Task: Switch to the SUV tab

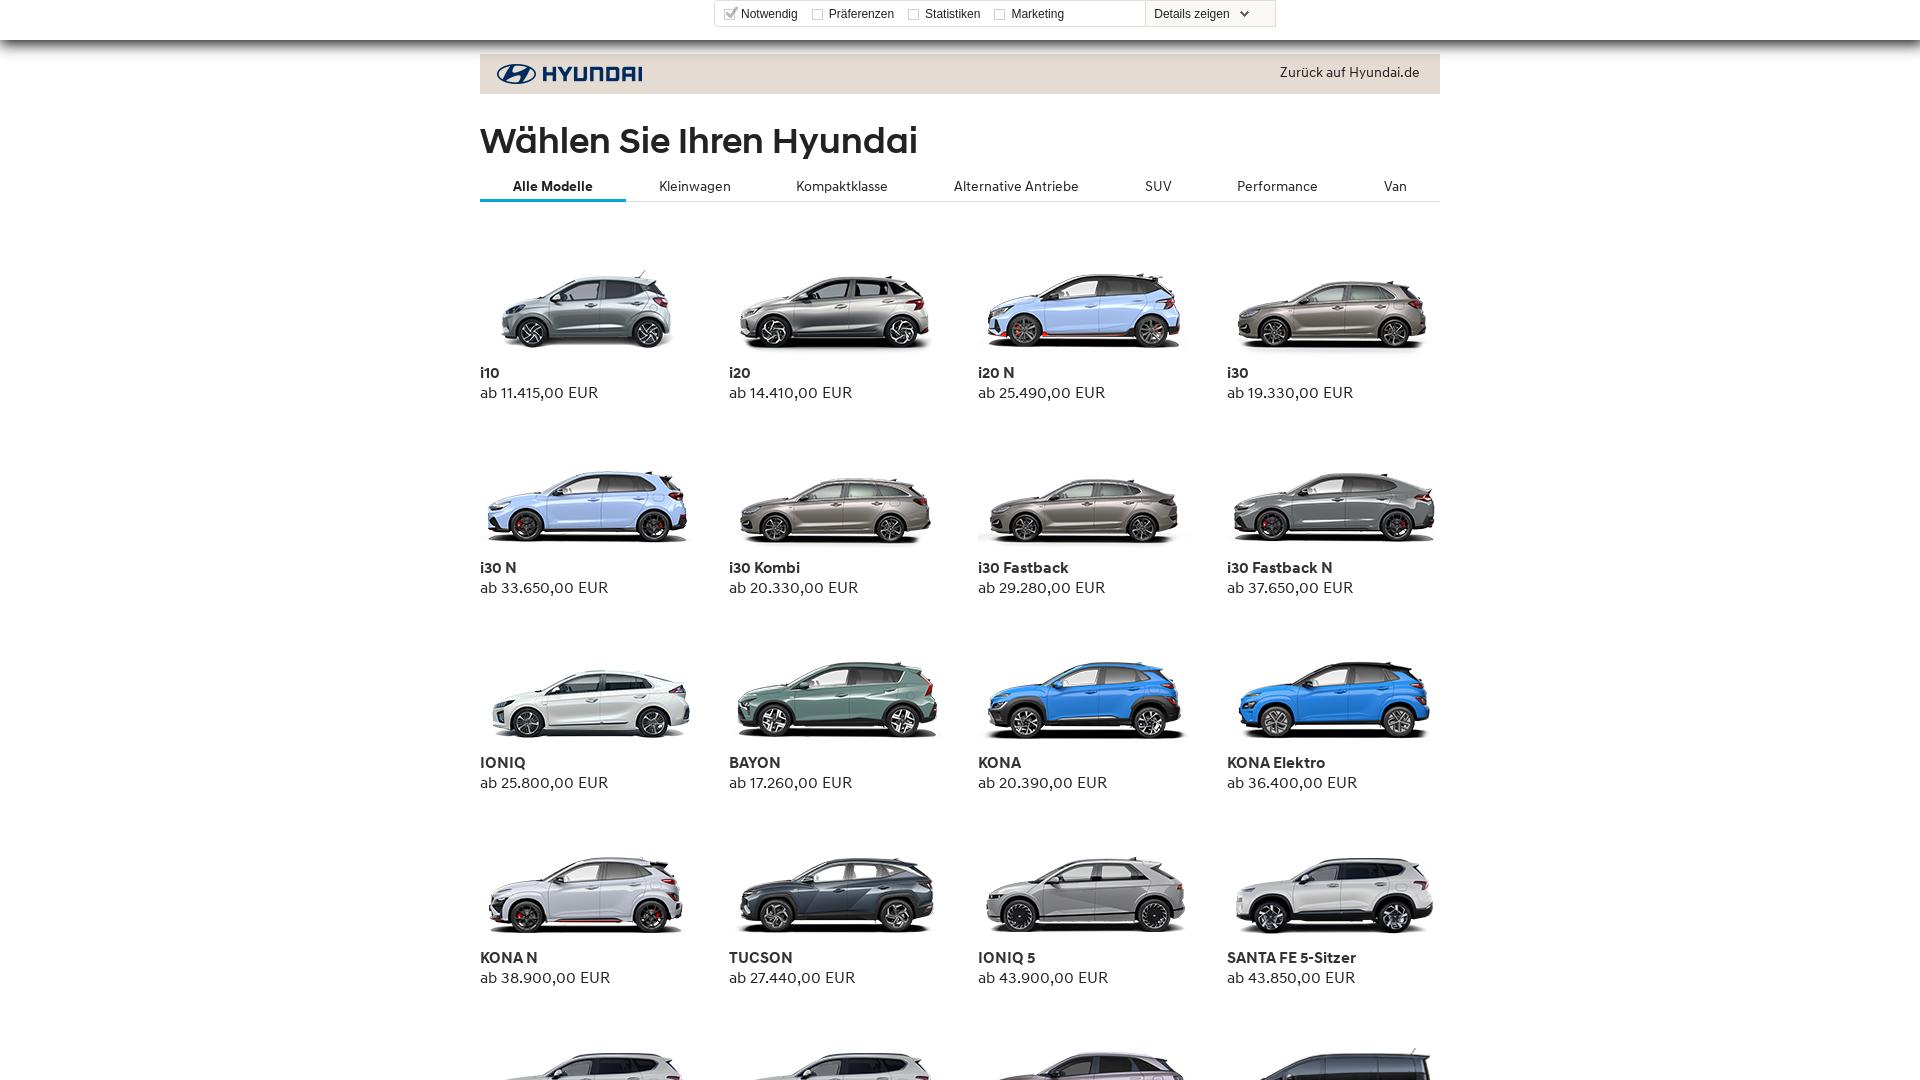Action: click(1158, 186)
